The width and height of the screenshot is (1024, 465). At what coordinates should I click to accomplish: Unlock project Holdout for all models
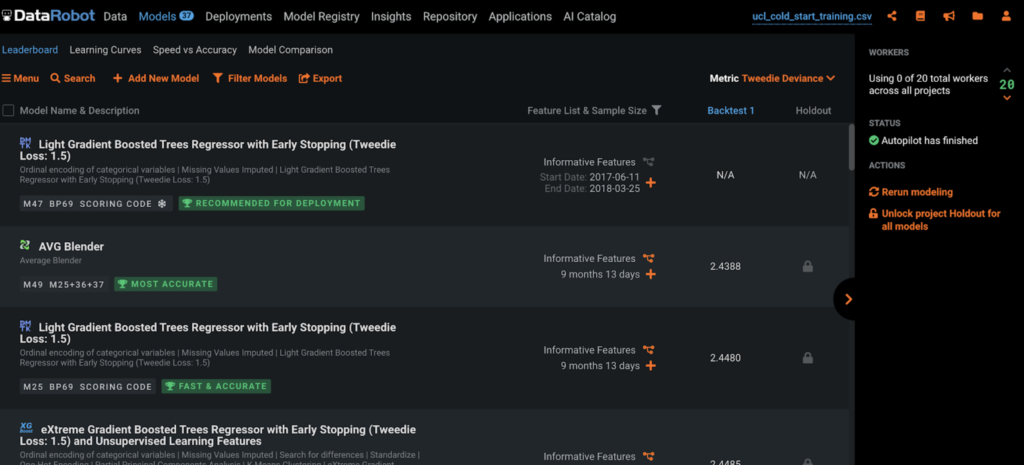(x=935, y=220)
